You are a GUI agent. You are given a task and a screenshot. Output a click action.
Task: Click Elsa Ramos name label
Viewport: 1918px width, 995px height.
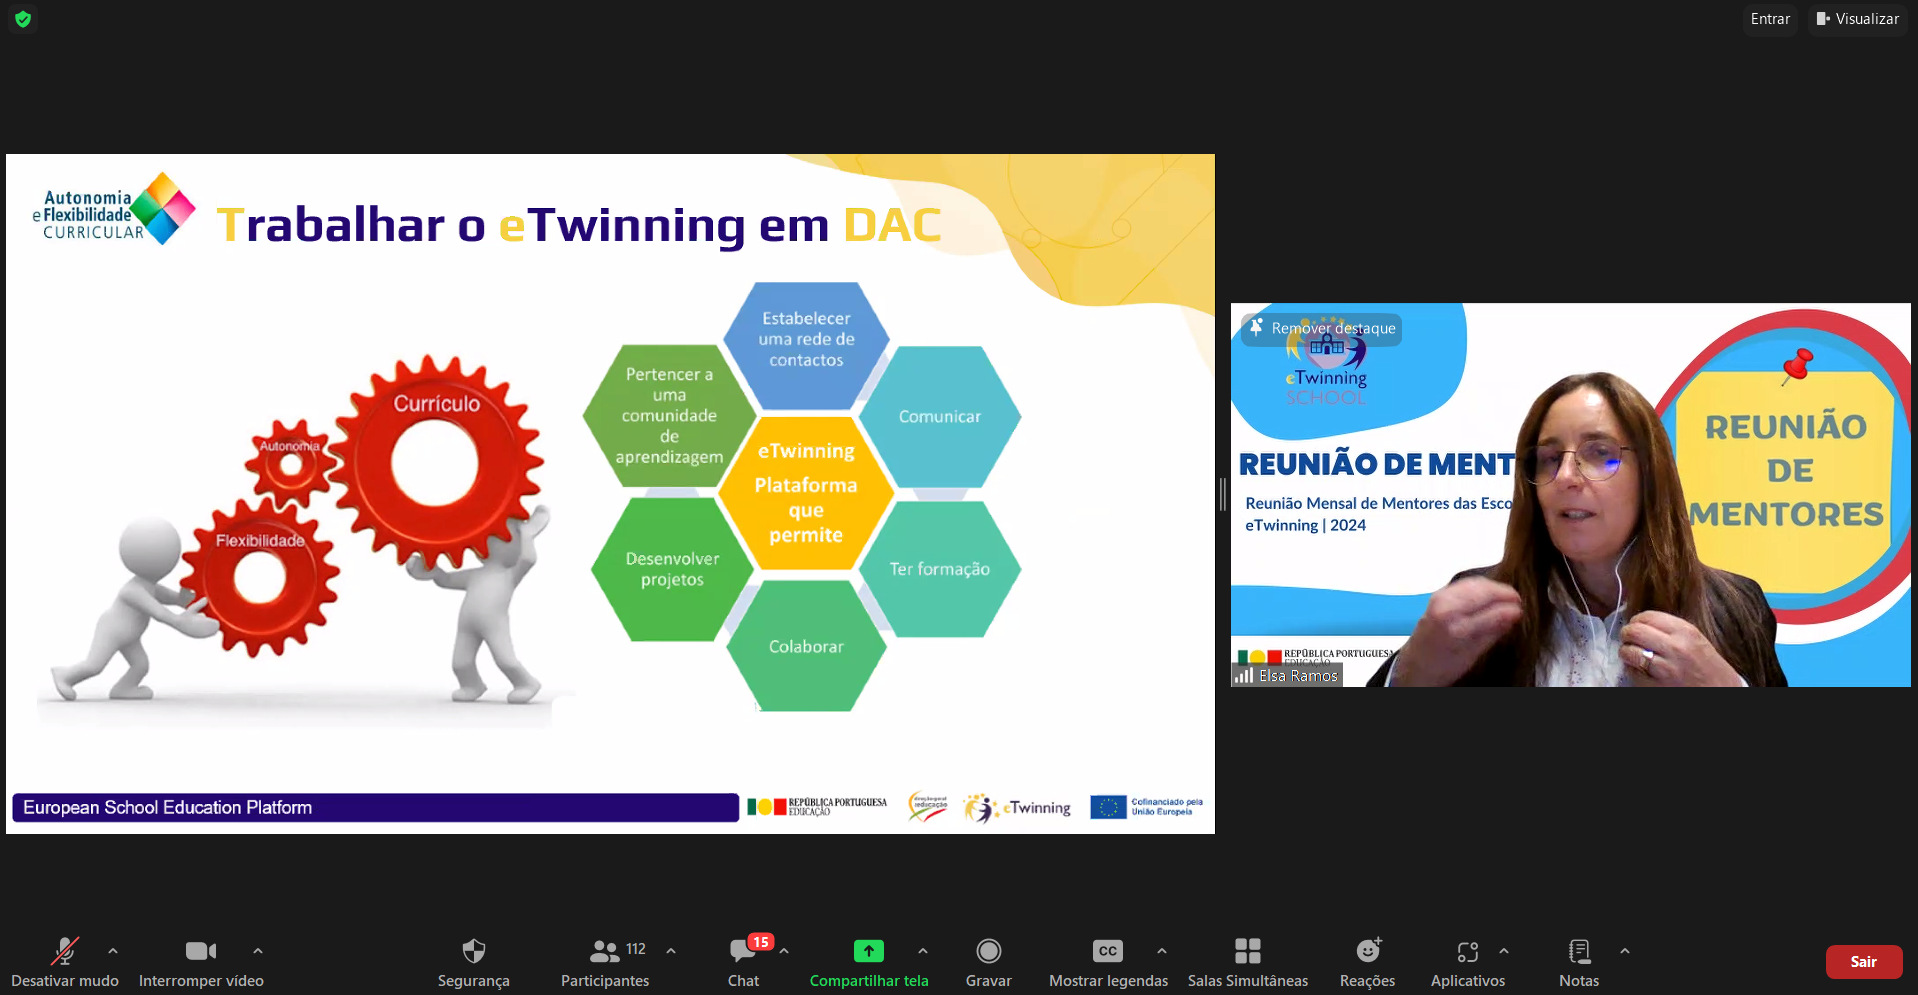click(1298, 676)
